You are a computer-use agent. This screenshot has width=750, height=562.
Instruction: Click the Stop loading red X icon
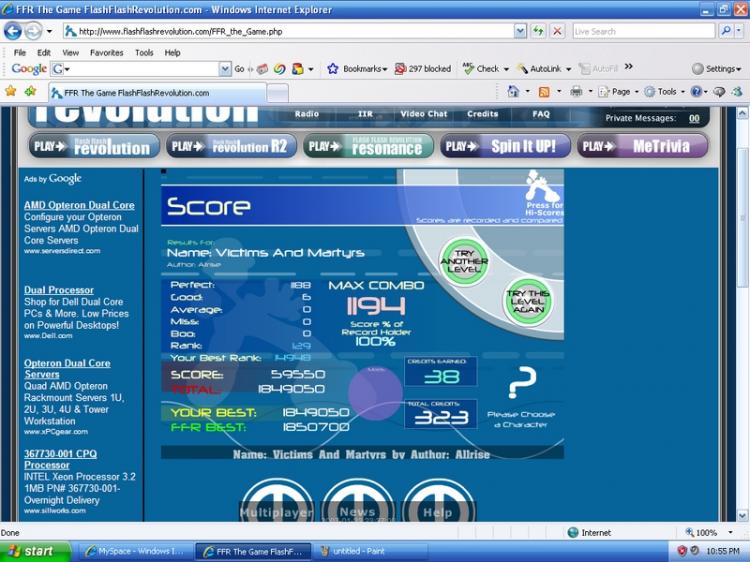[x=557, y=32]
